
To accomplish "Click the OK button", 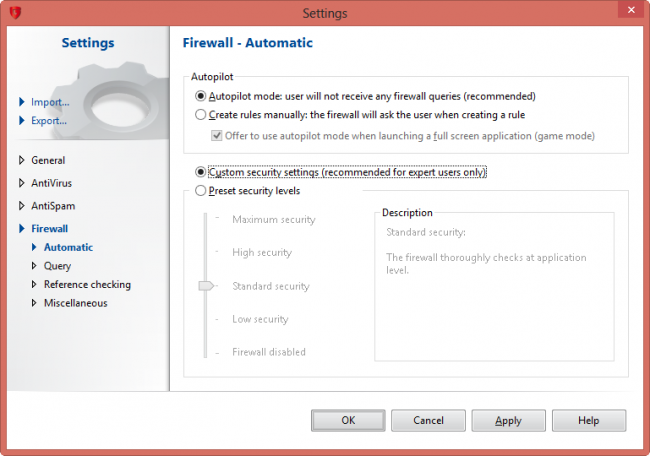I will [348, 420].
